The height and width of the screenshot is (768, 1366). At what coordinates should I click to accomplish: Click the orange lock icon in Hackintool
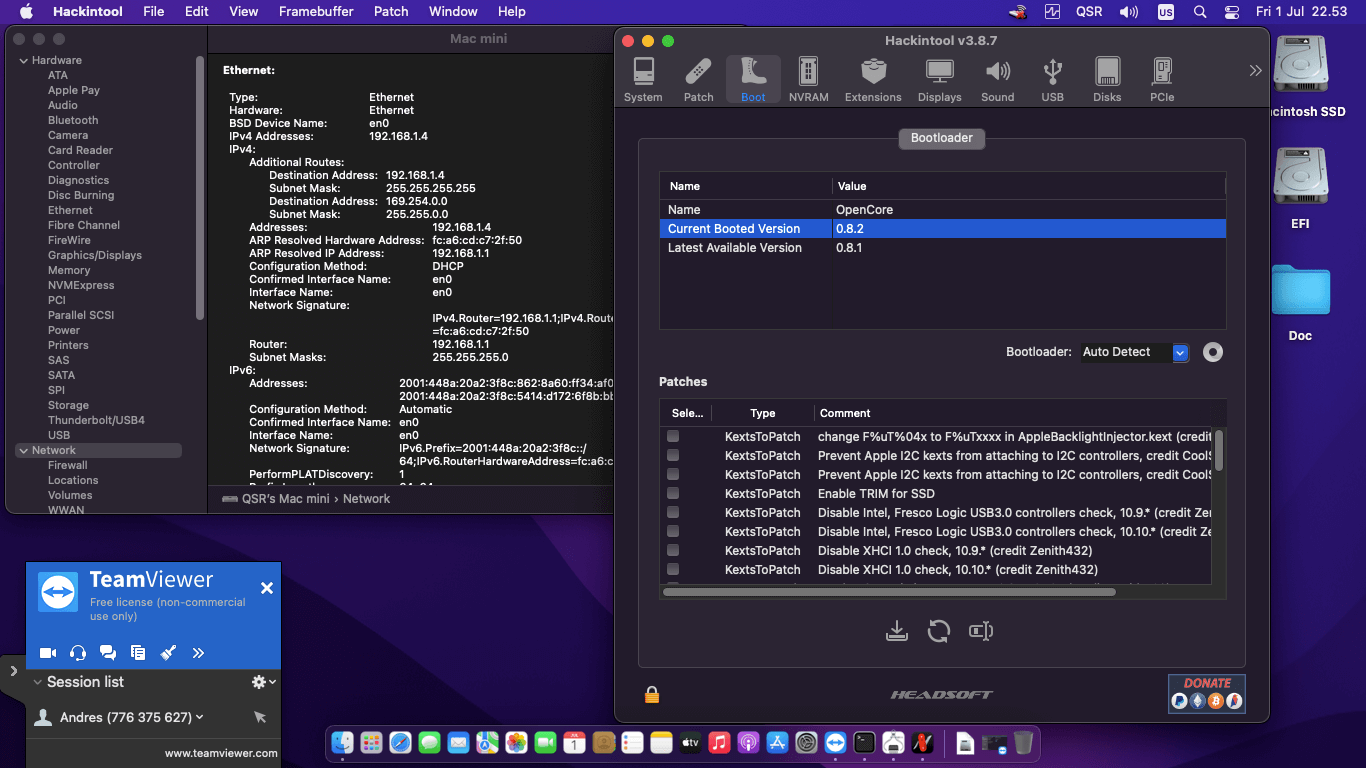click(x=652, y=694)
